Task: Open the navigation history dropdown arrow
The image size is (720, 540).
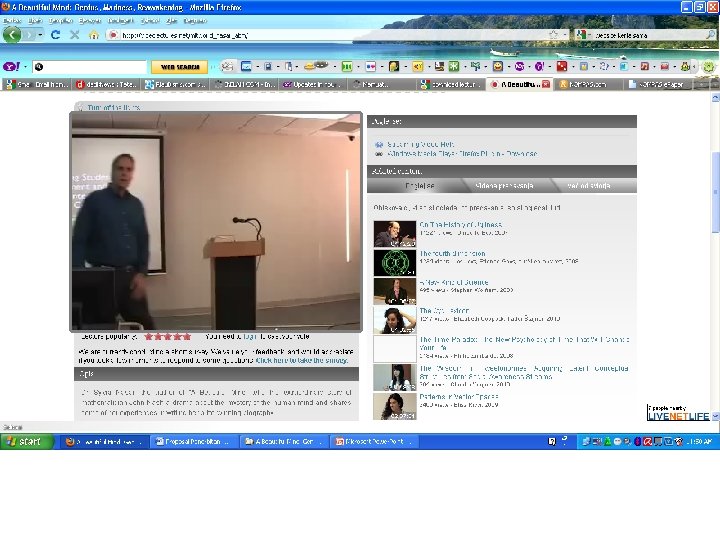Action: point(40,35)
